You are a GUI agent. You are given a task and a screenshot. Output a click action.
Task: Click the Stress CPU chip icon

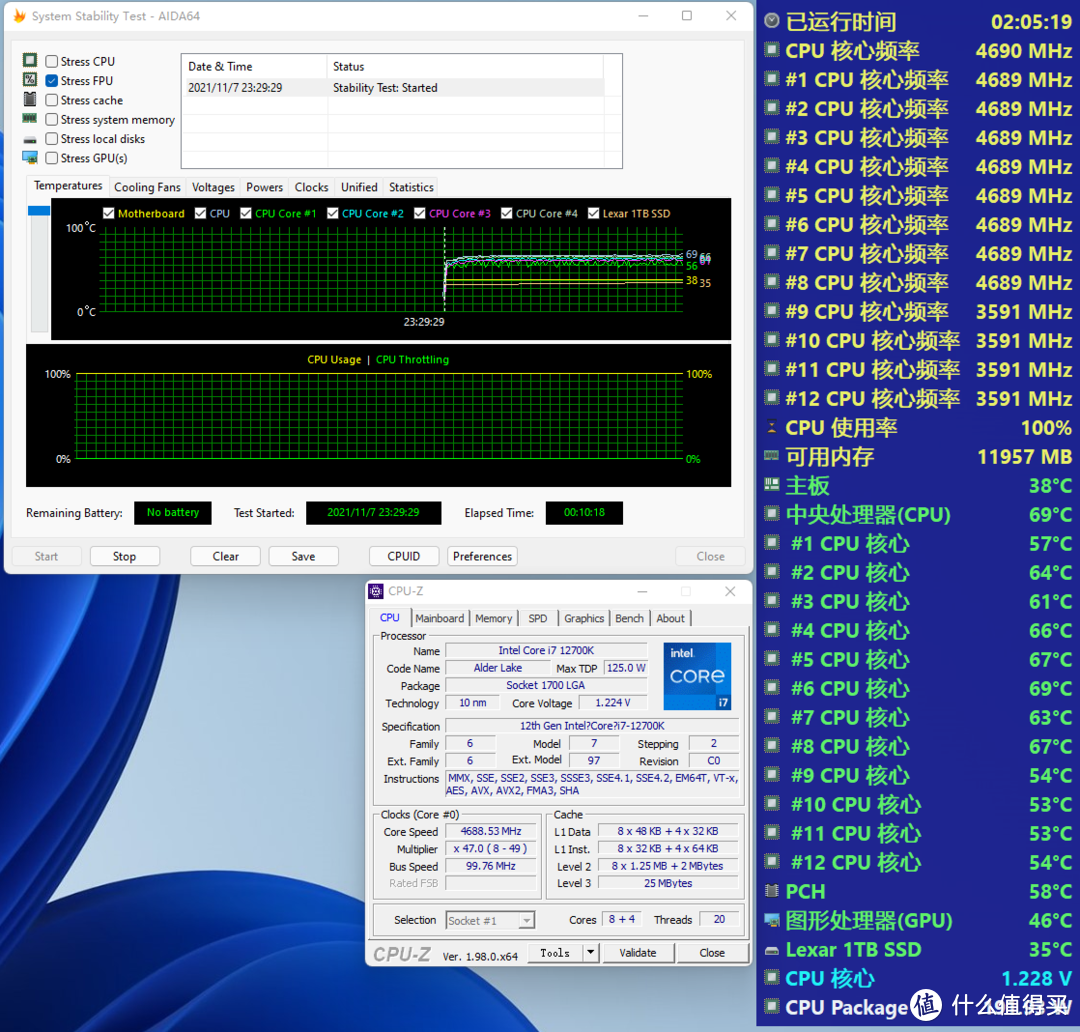point(30,61)
